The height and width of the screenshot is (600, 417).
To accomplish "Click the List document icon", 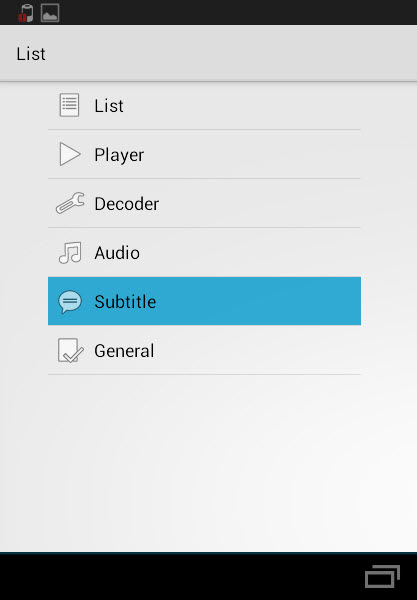I will (69, 105).
